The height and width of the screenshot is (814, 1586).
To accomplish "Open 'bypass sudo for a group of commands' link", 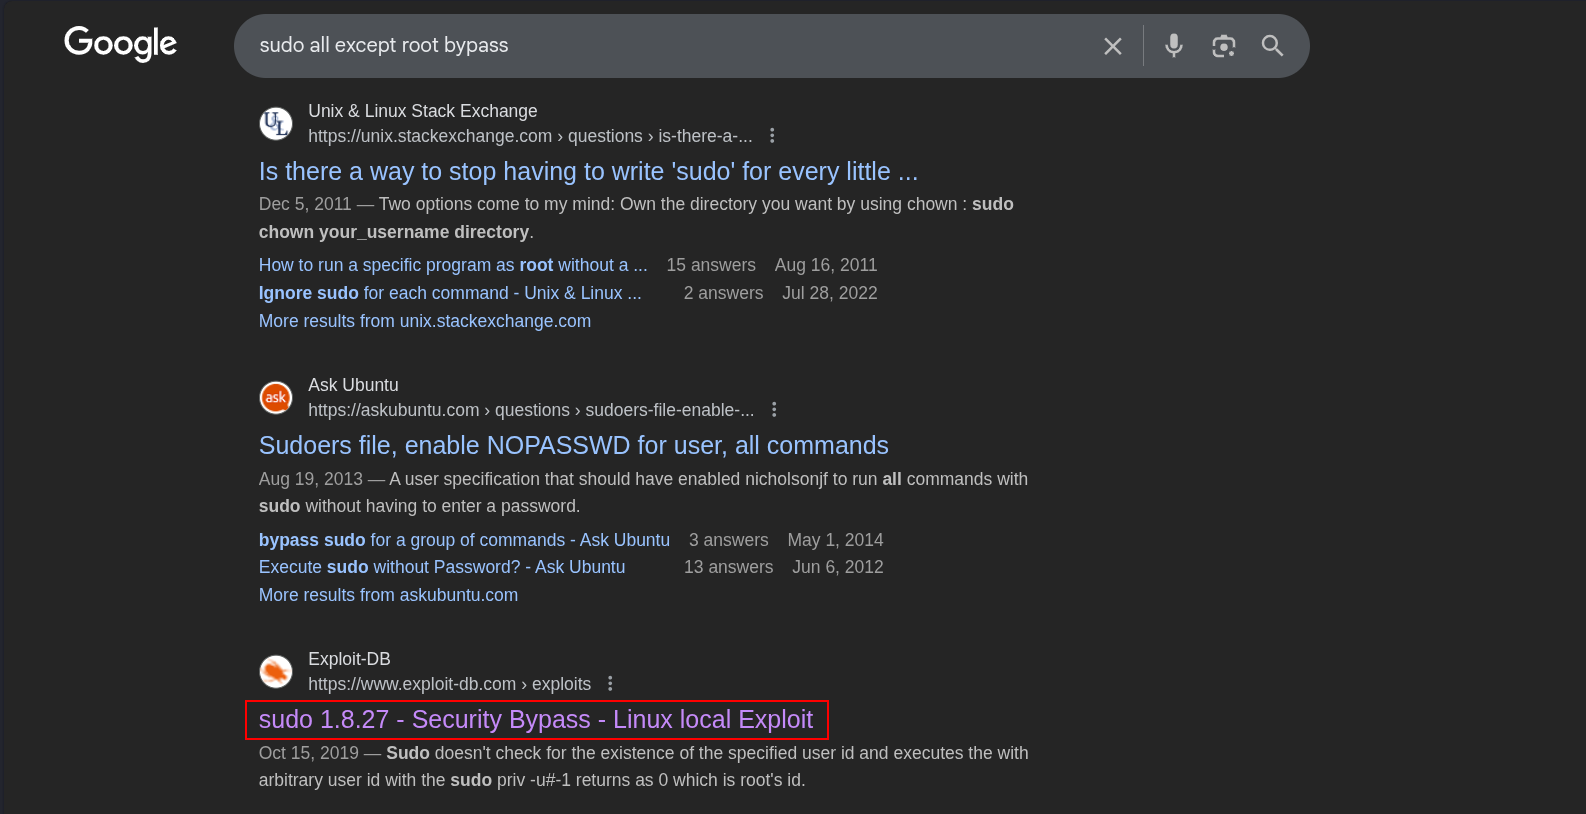I will click(464, 540).
